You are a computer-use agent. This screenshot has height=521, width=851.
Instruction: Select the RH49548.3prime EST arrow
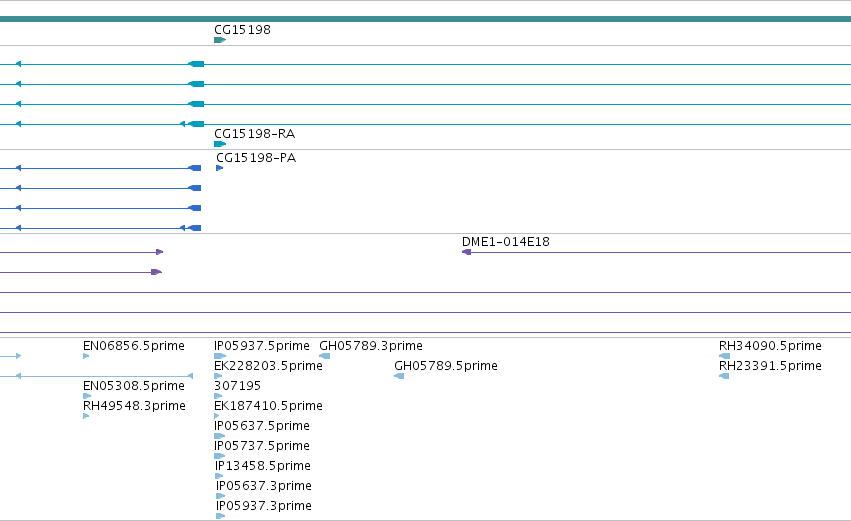(x=86, y=416)
